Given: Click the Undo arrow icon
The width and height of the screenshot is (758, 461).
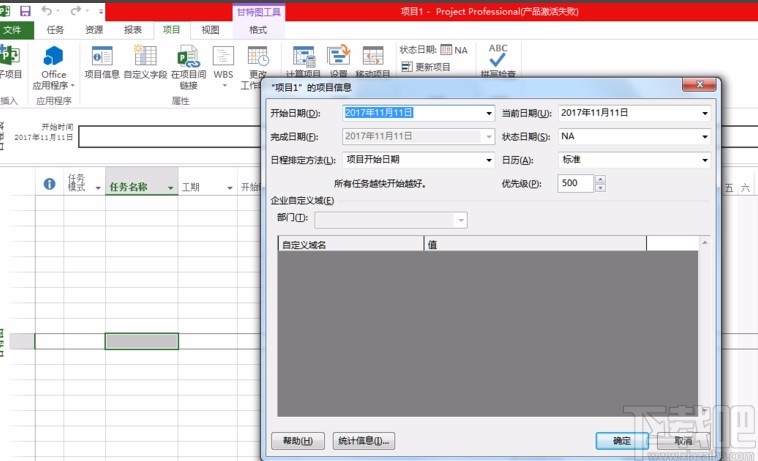Looking at the screenshot, I should coord(46,10).
